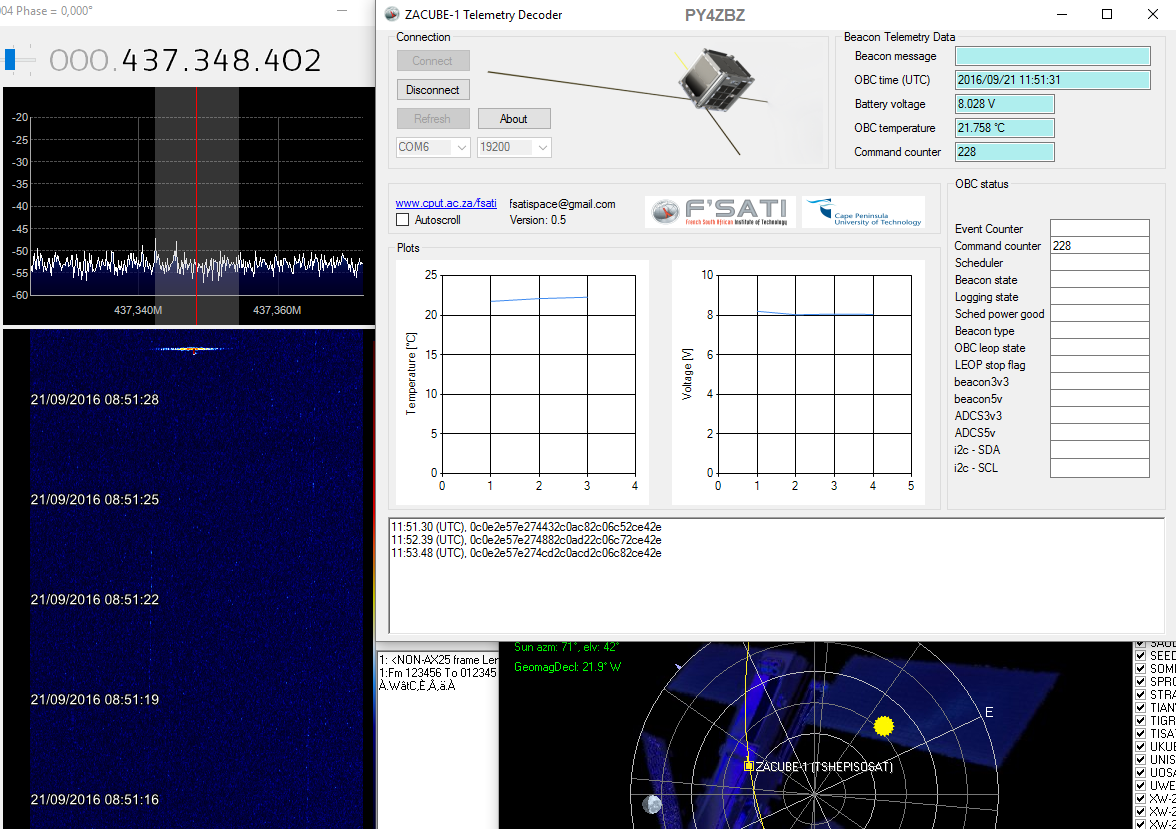The width and height of the screenshot is (1176, 829).
Task: Maximize the ZACUBE-1 Telemetry Decoder window
Action: (x=1107, y=14)
